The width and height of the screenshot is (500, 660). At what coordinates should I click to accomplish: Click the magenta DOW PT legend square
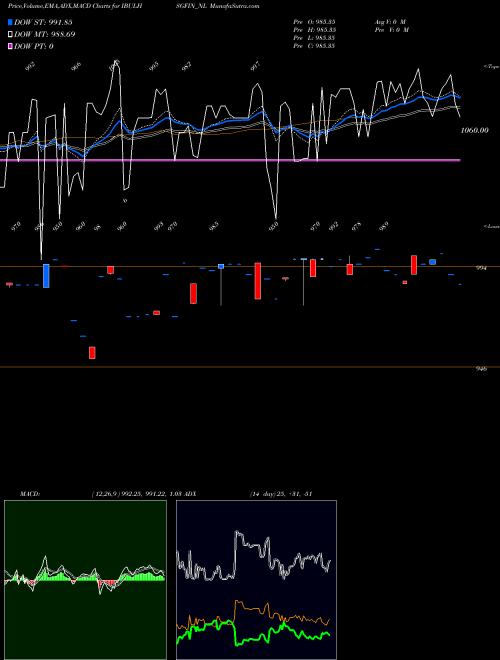(10, 46)
